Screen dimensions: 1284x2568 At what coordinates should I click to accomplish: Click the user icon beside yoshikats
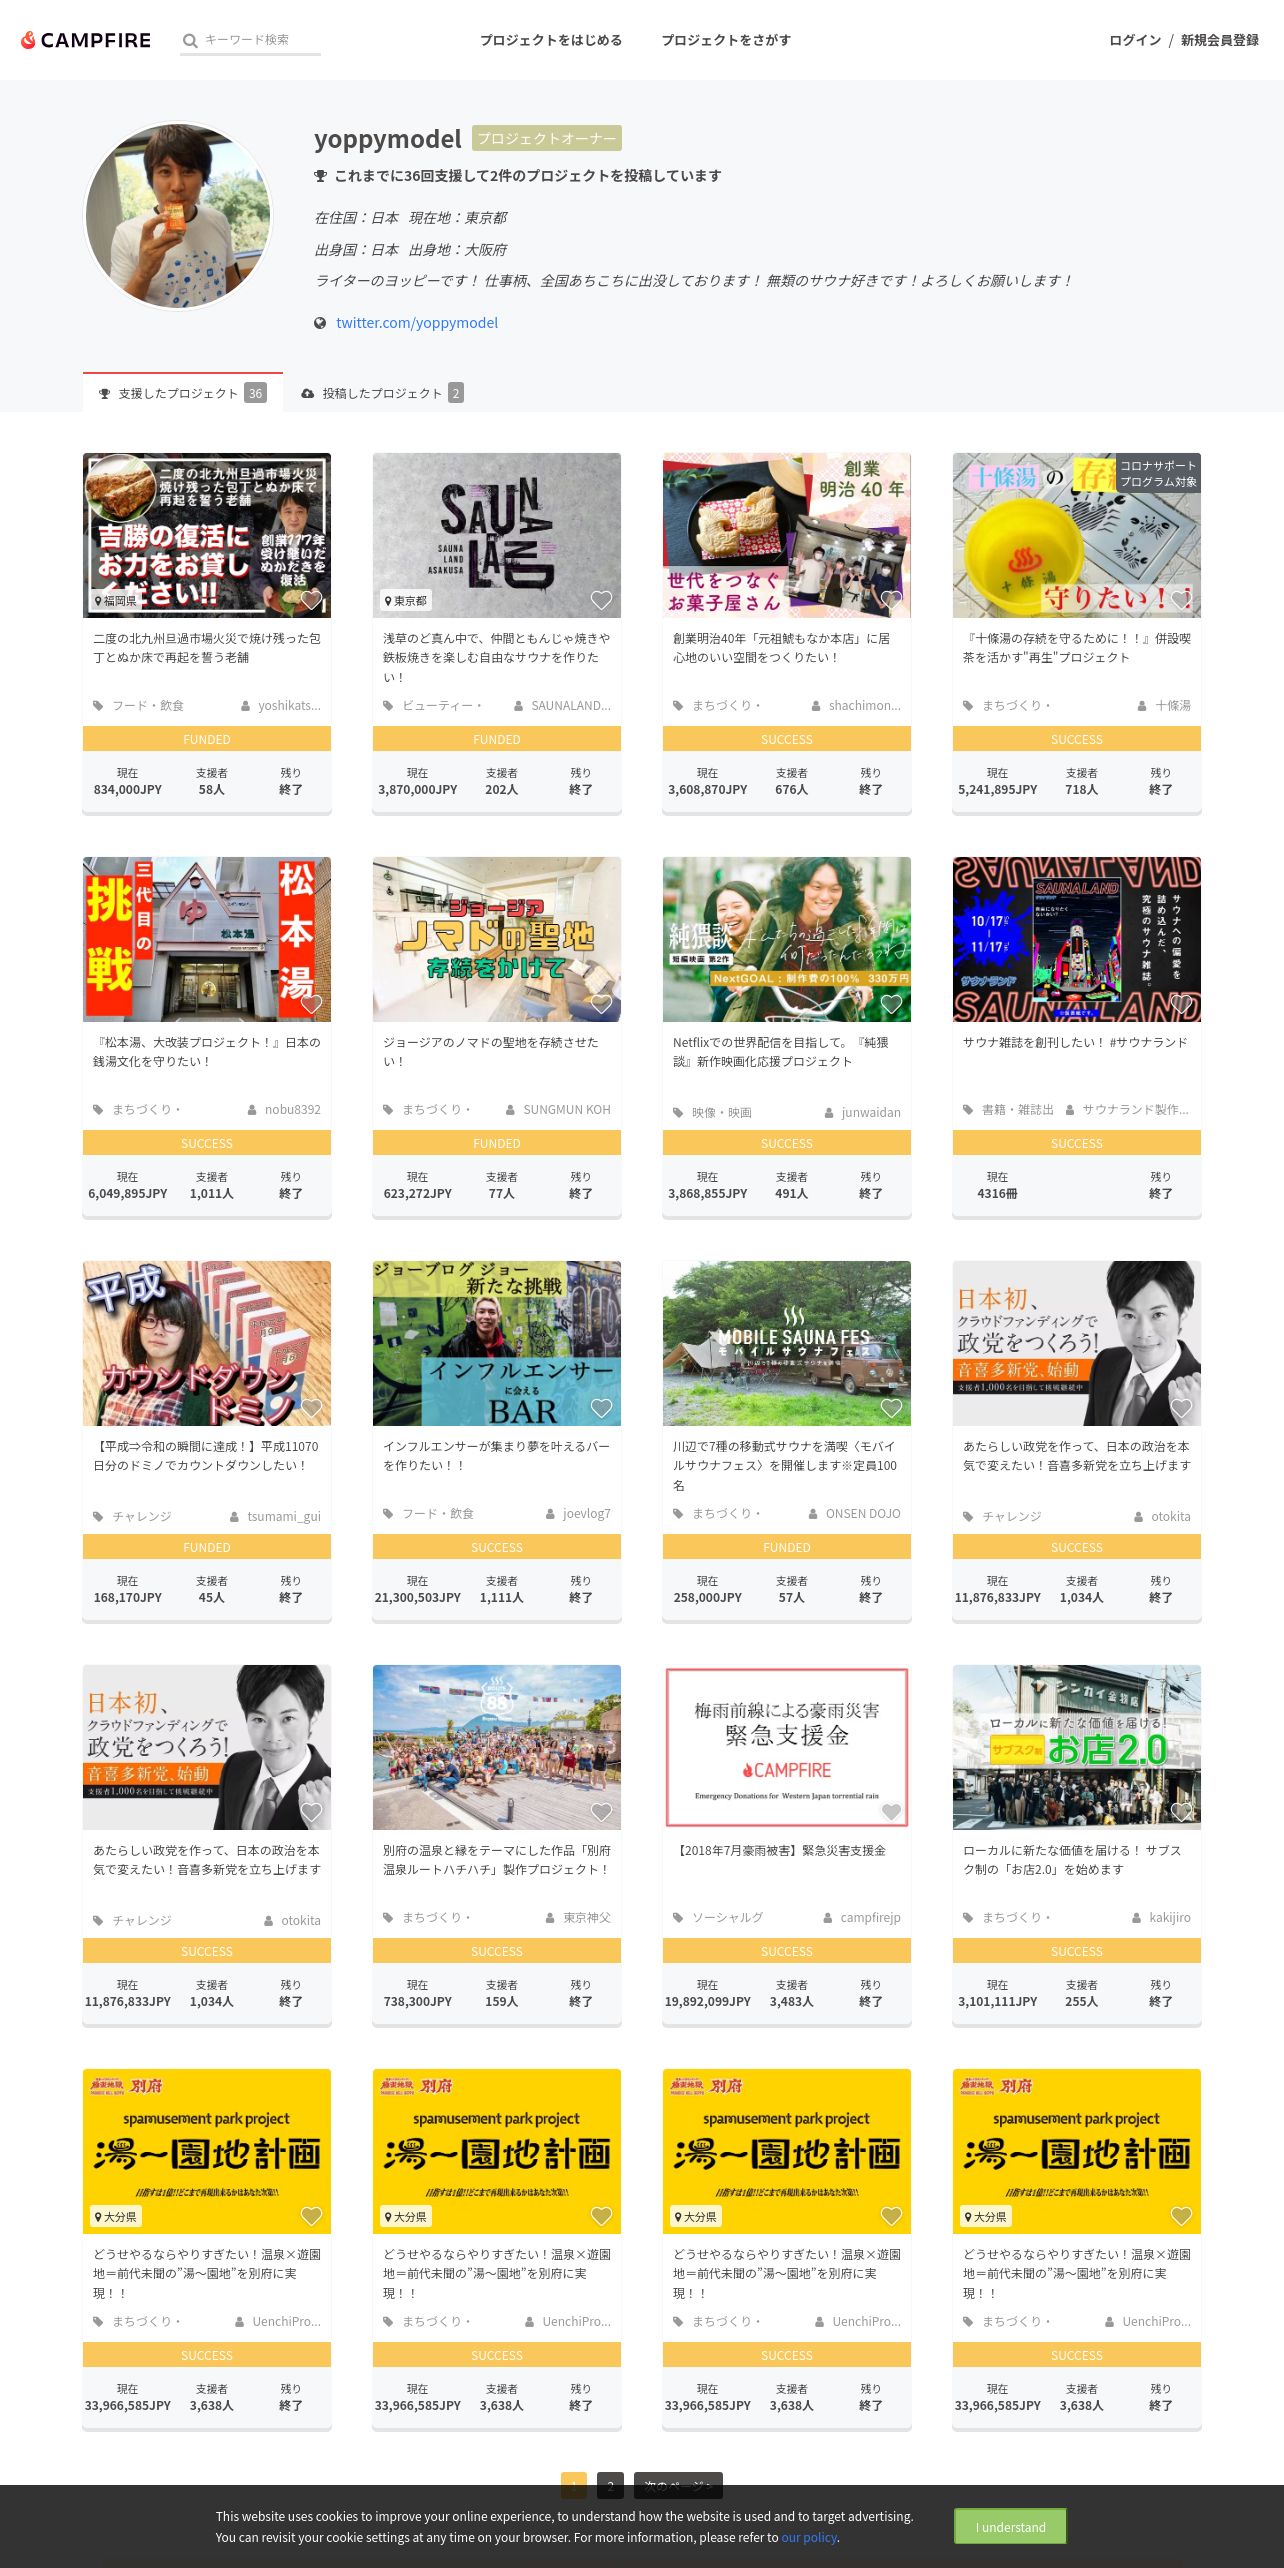click(x=246, y=706)
